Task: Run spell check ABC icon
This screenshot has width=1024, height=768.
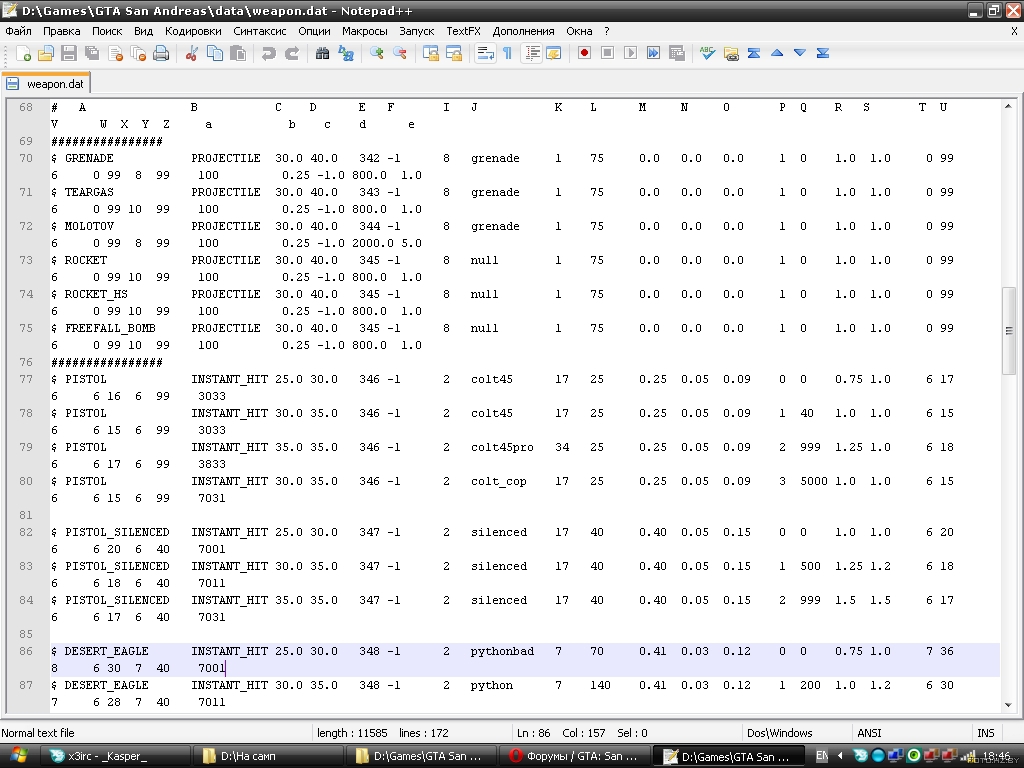Action: [707, 54]
